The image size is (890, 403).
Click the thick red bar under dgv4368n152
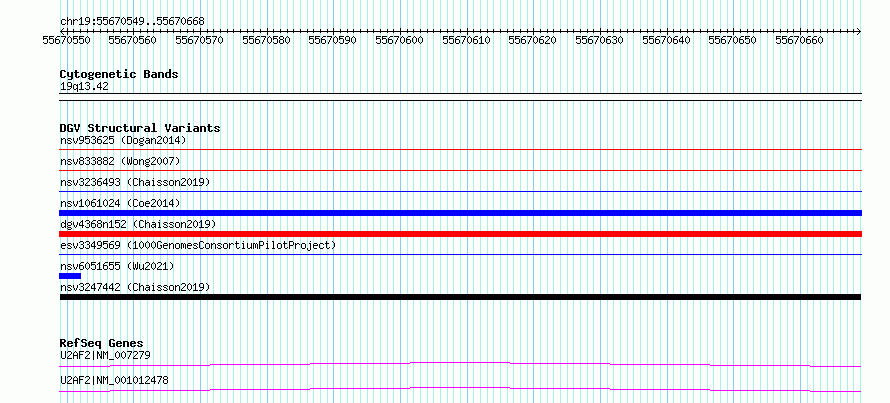point(460,234)
